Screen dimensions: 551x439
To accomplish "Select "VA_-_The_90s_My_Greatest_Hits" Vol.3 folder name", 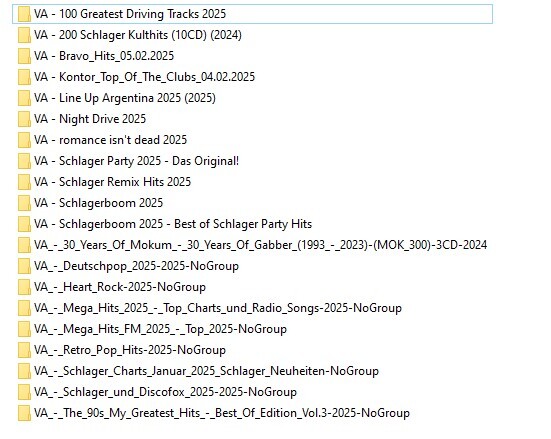I will pos(222,413).
